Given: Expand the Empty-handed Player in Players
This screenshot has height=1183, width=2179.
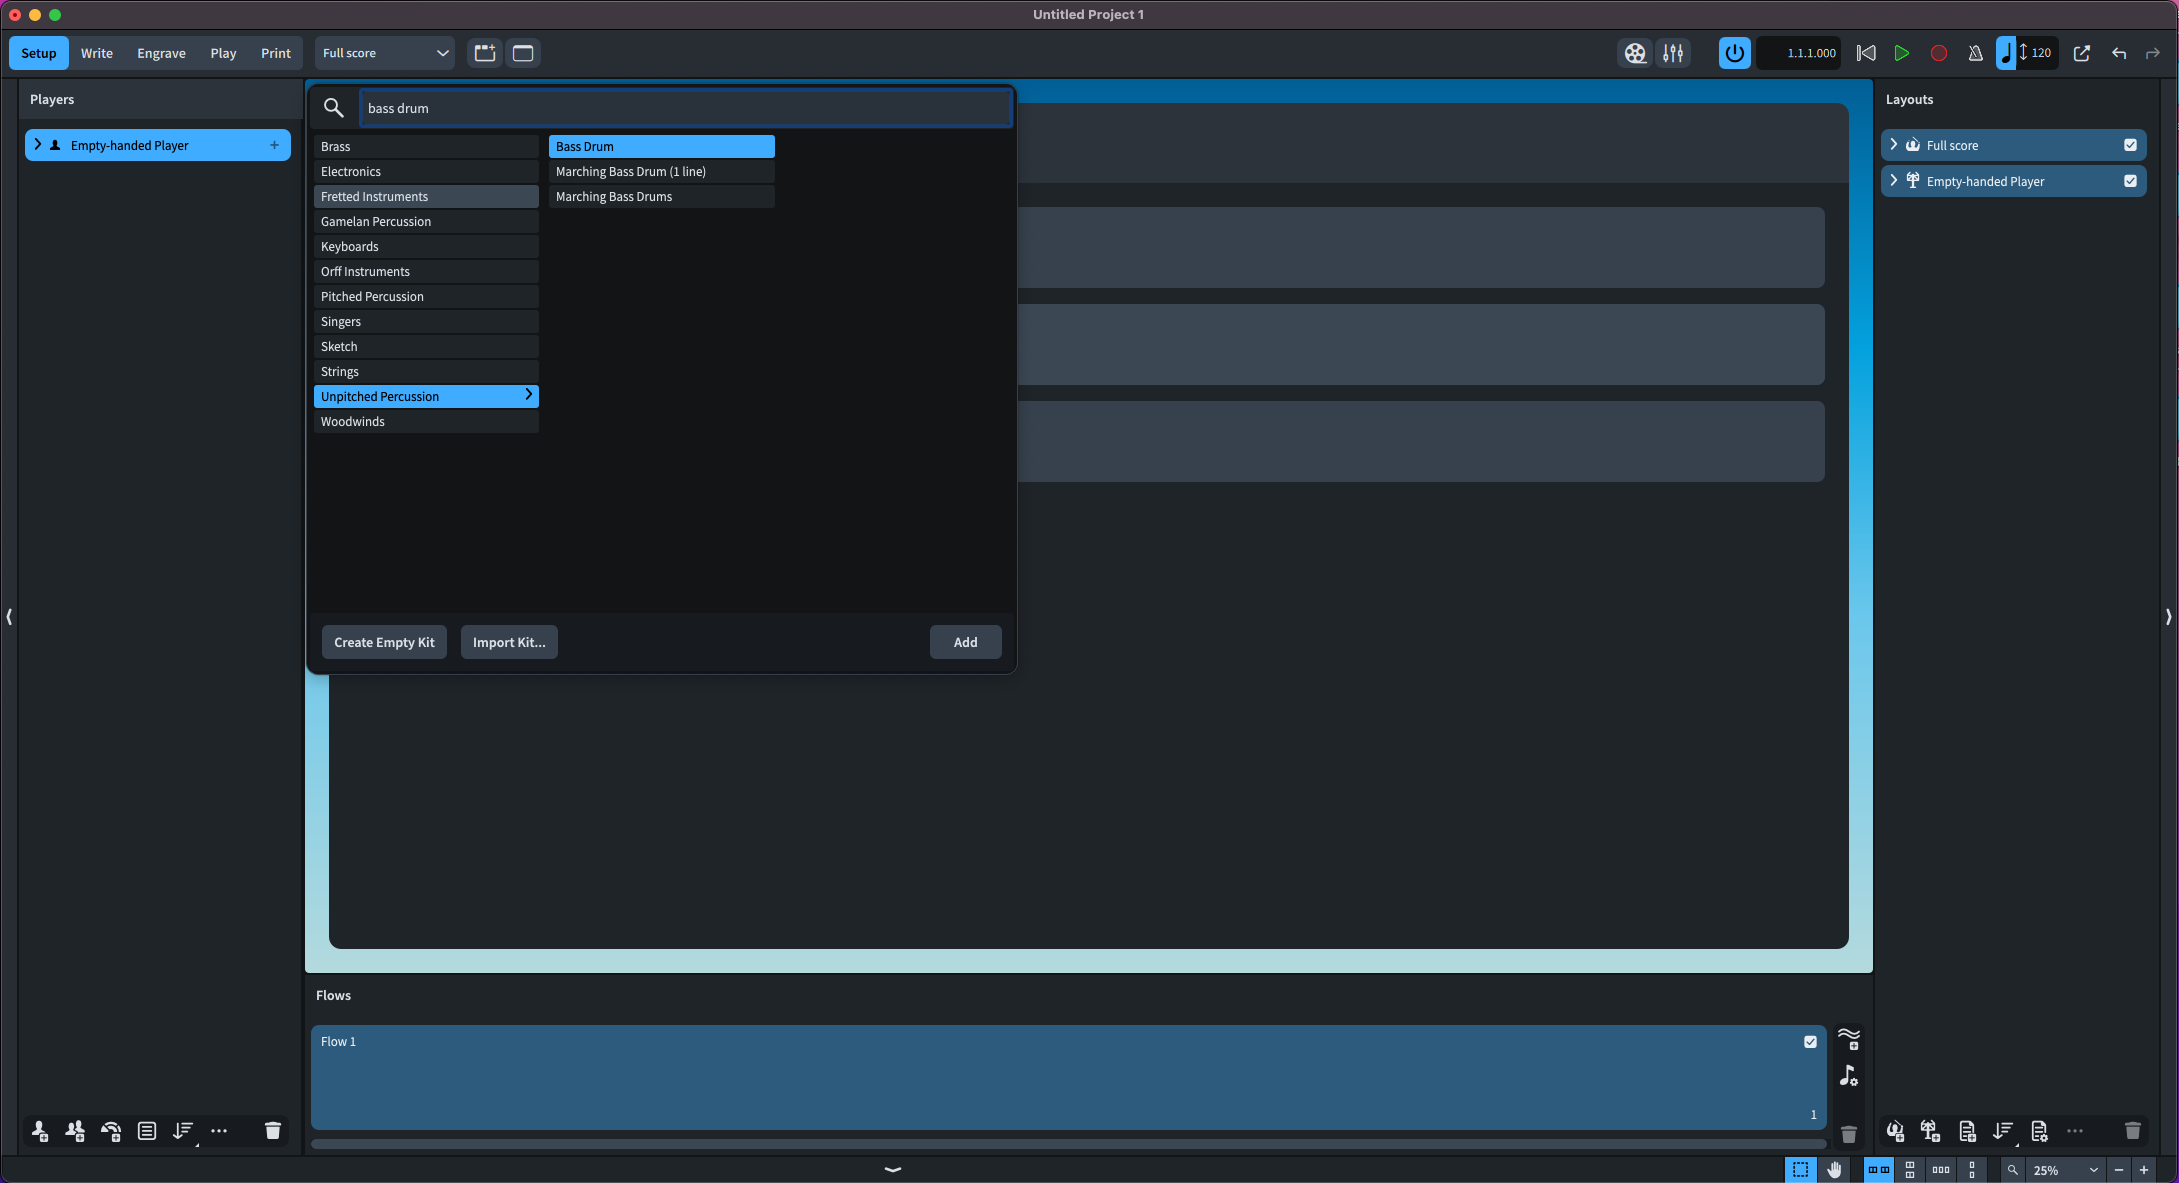Looking at the screenshot, I should pyautogui.click(x=38, y=145).
